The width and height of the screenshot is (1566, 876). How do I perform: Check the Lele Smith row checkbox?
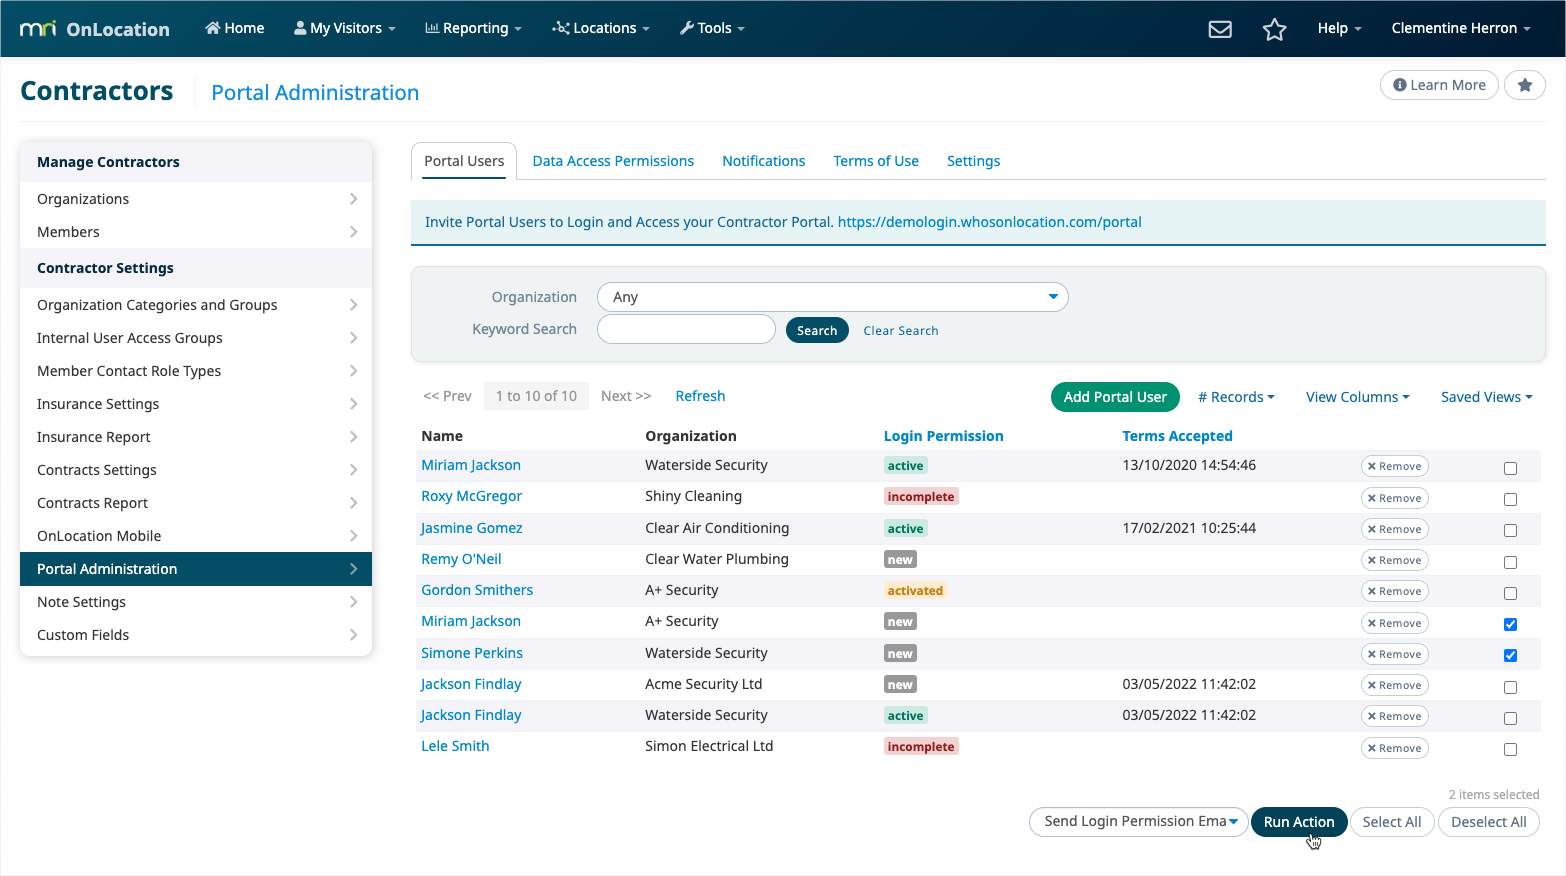[1510, 749]
